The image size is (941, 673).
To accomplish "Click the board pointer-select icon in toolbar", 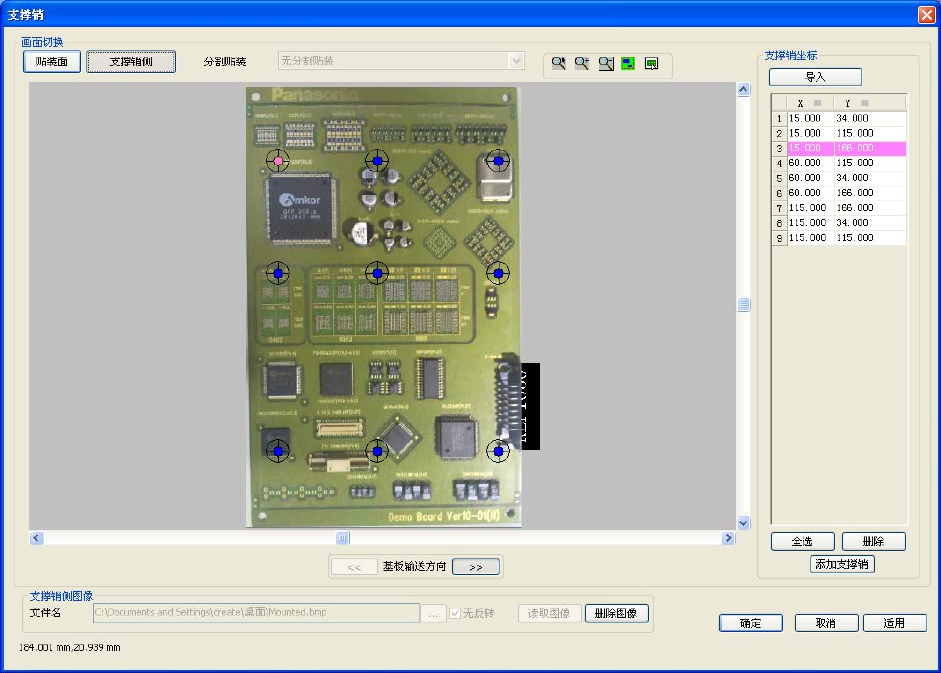I will click(651, 64).
